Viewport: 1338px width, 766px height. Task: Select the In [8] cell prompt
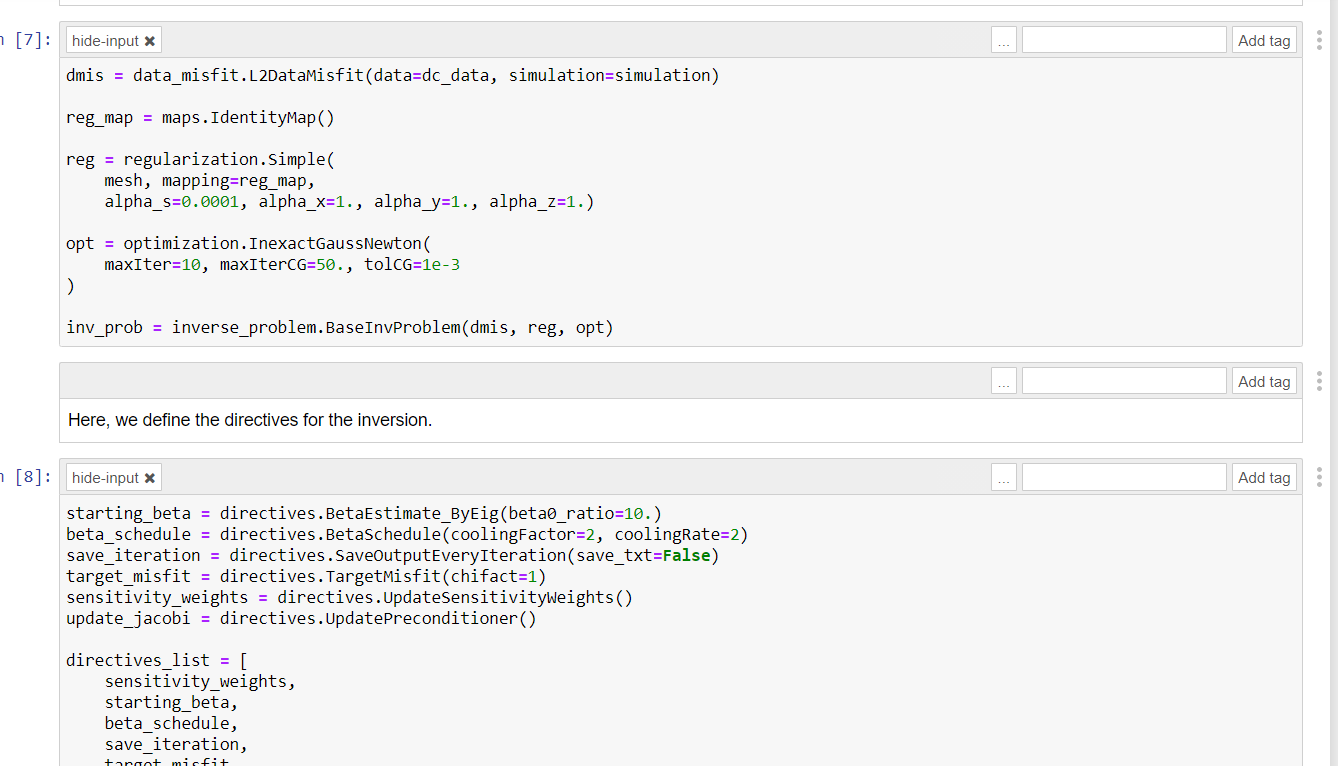click(26, 477)
